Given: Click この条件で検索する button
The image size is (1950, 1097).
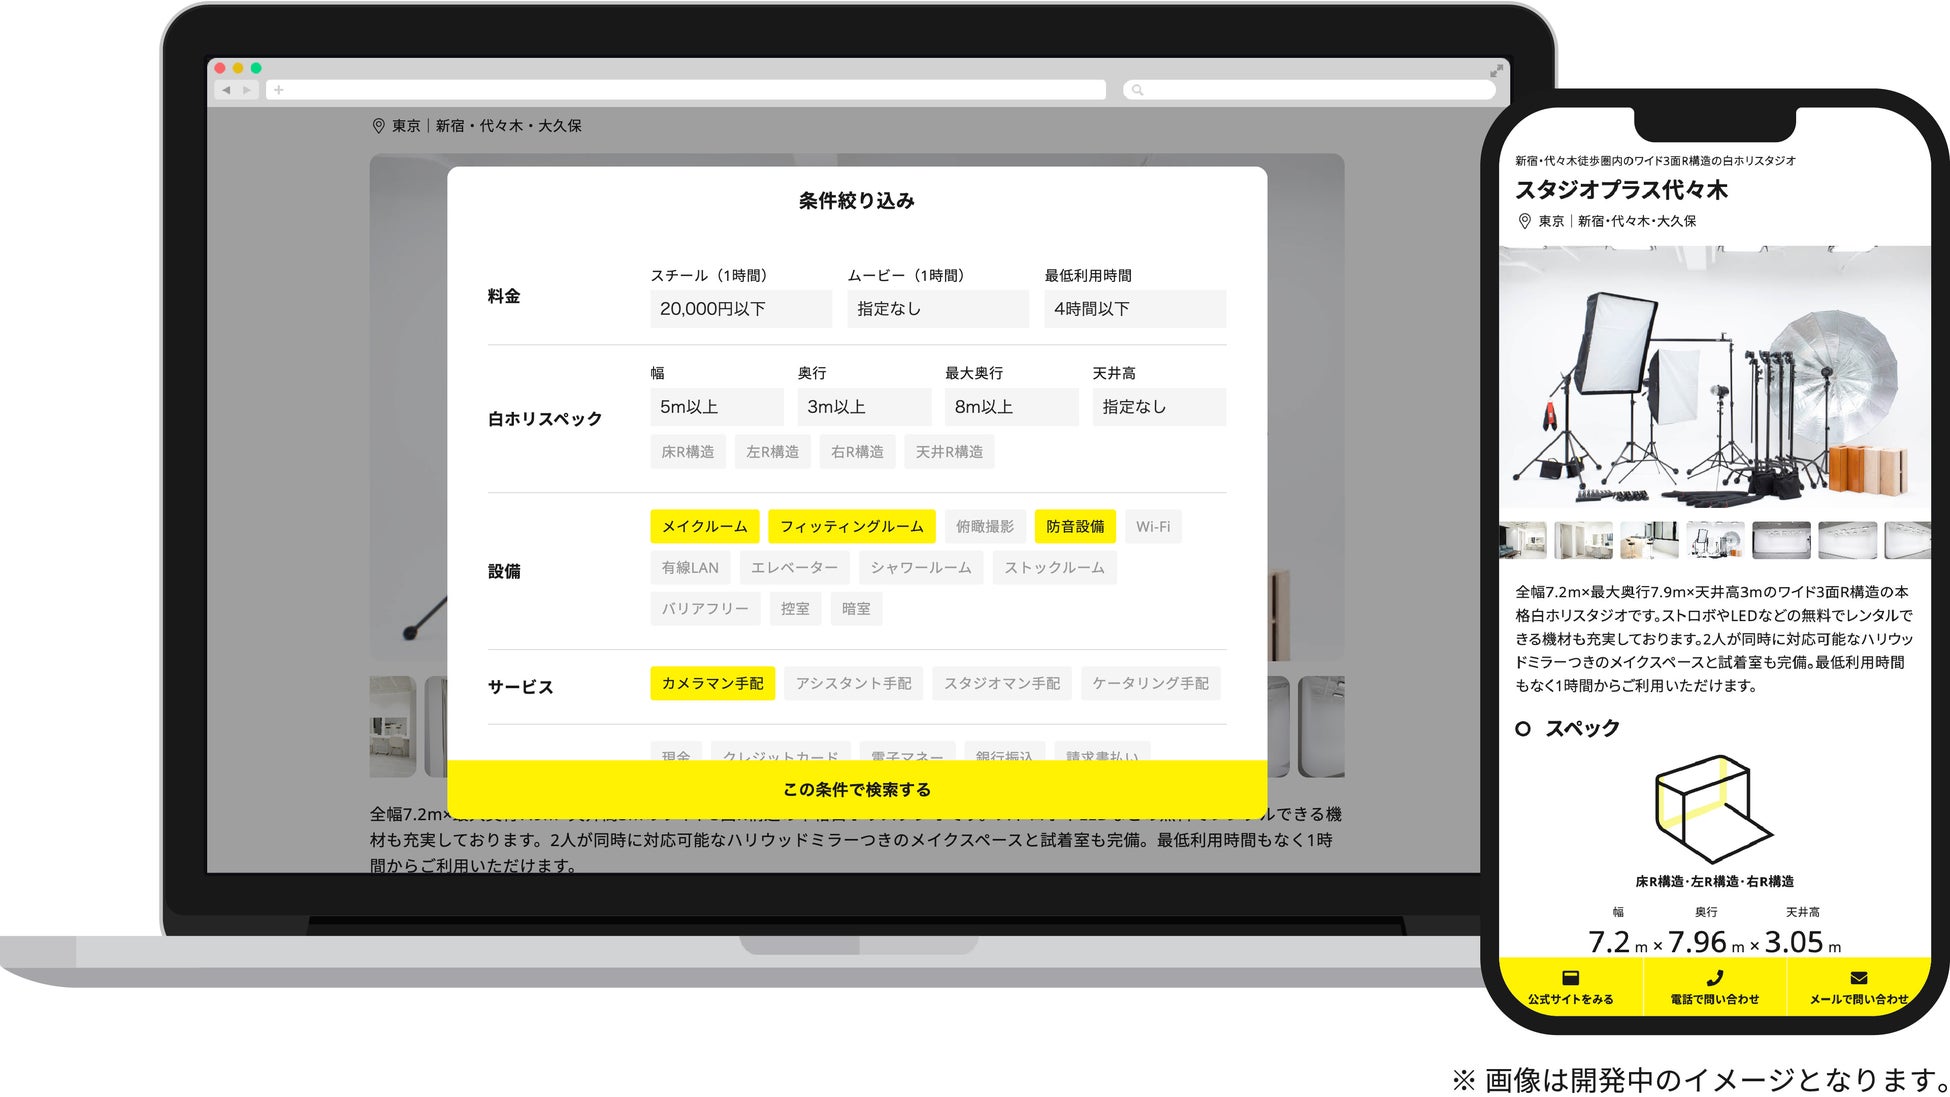Looking at the screenshot, I should [x=856, y=790].
